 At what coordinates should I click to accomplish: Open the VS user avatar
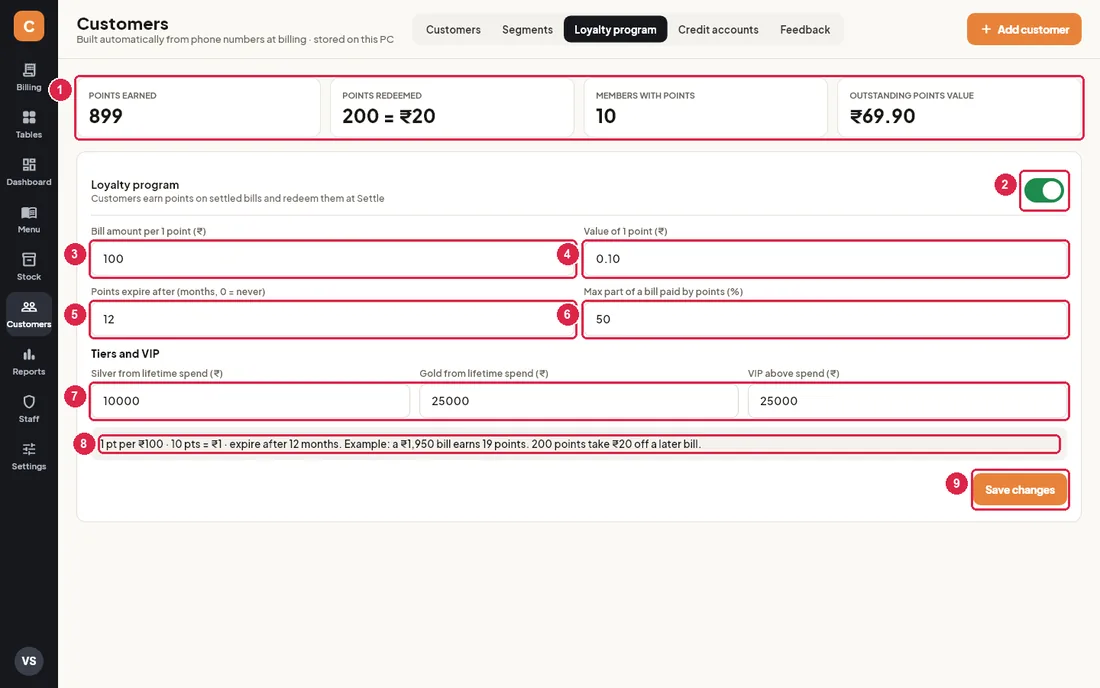[x=29, y=661]
